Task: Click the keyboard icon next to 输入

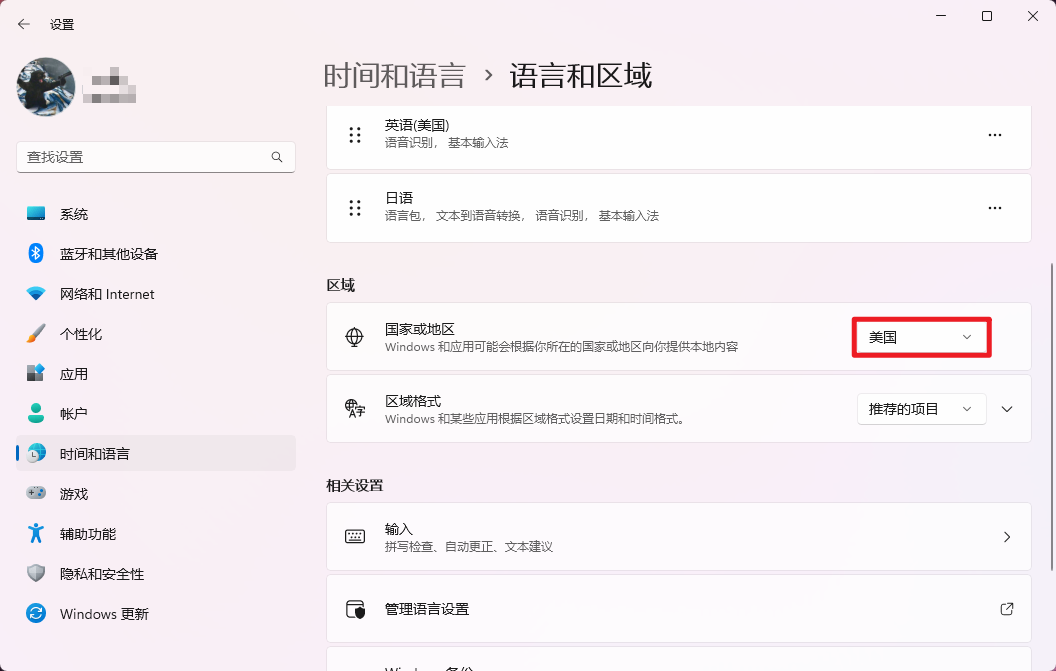Action: click(355, 537)
